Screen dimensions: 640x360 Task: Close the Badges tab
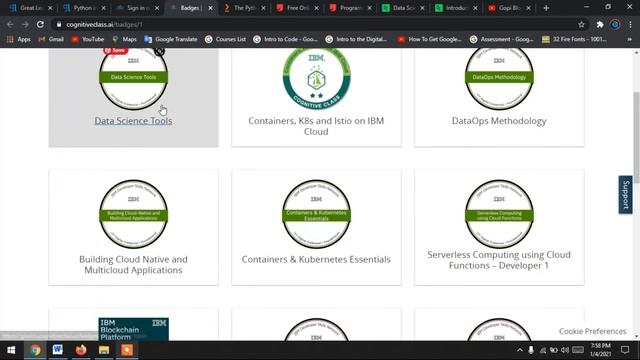[x=210, y=8]
